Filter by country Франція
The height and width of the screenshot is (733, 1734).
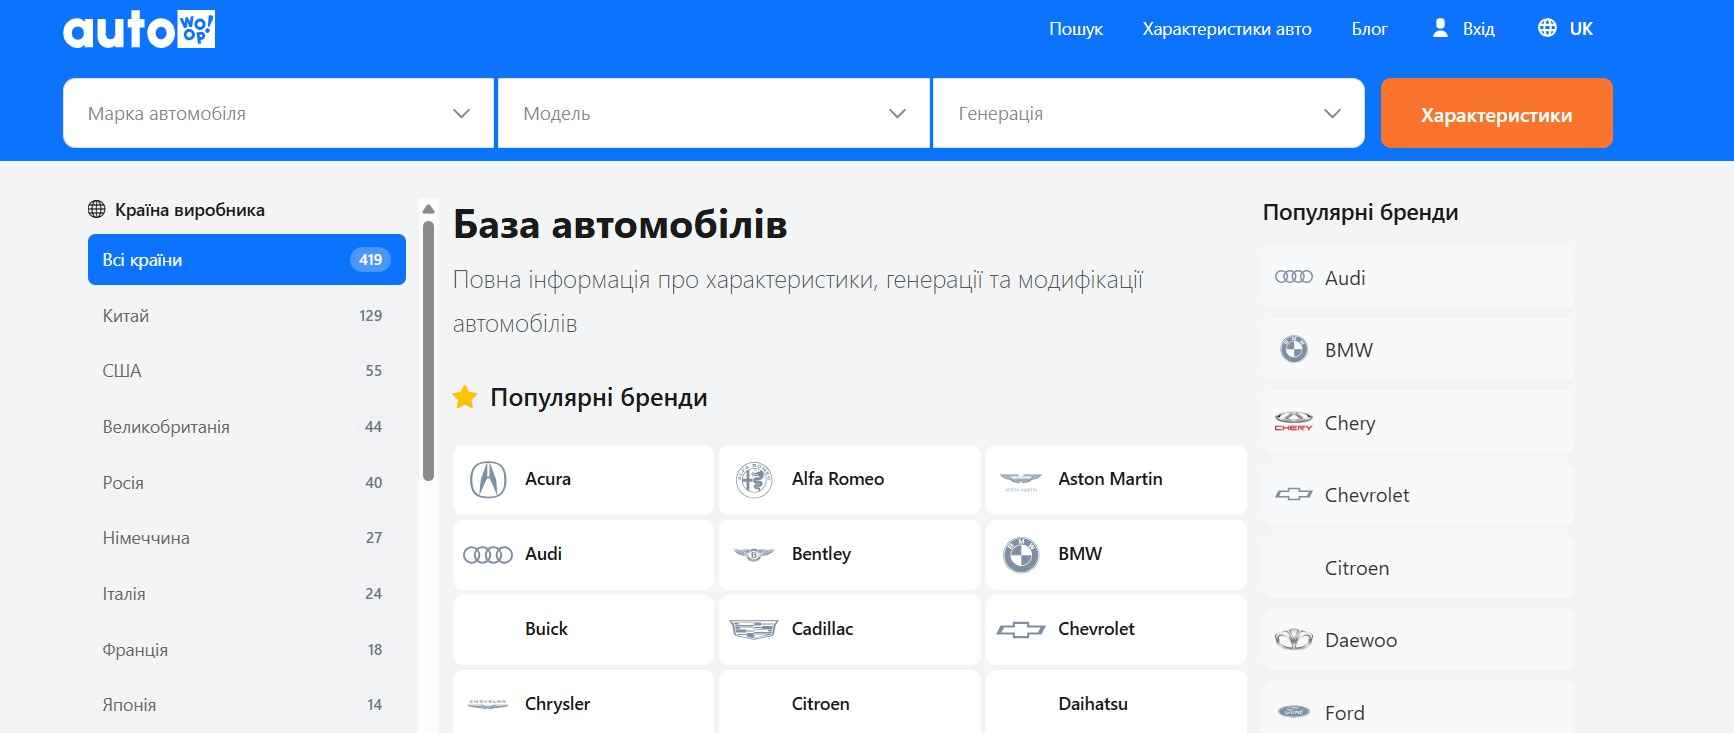click(247, 650)
